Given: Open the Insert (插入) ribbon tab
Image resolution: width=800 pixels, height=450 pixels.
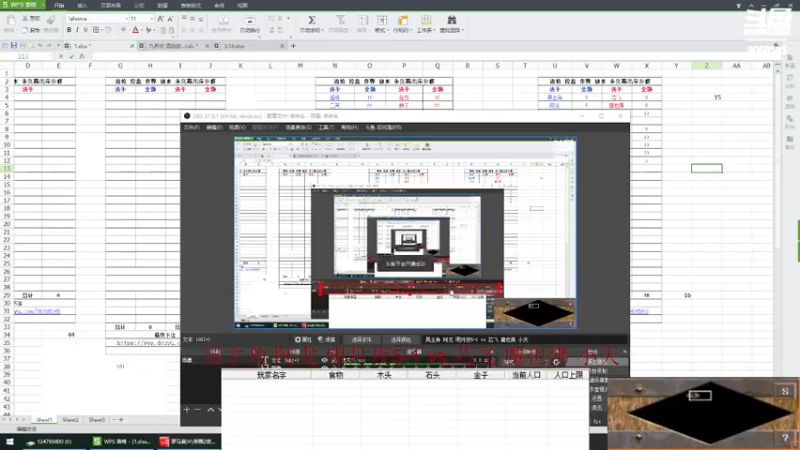Looking at the screenshot, I should point(82,6).
